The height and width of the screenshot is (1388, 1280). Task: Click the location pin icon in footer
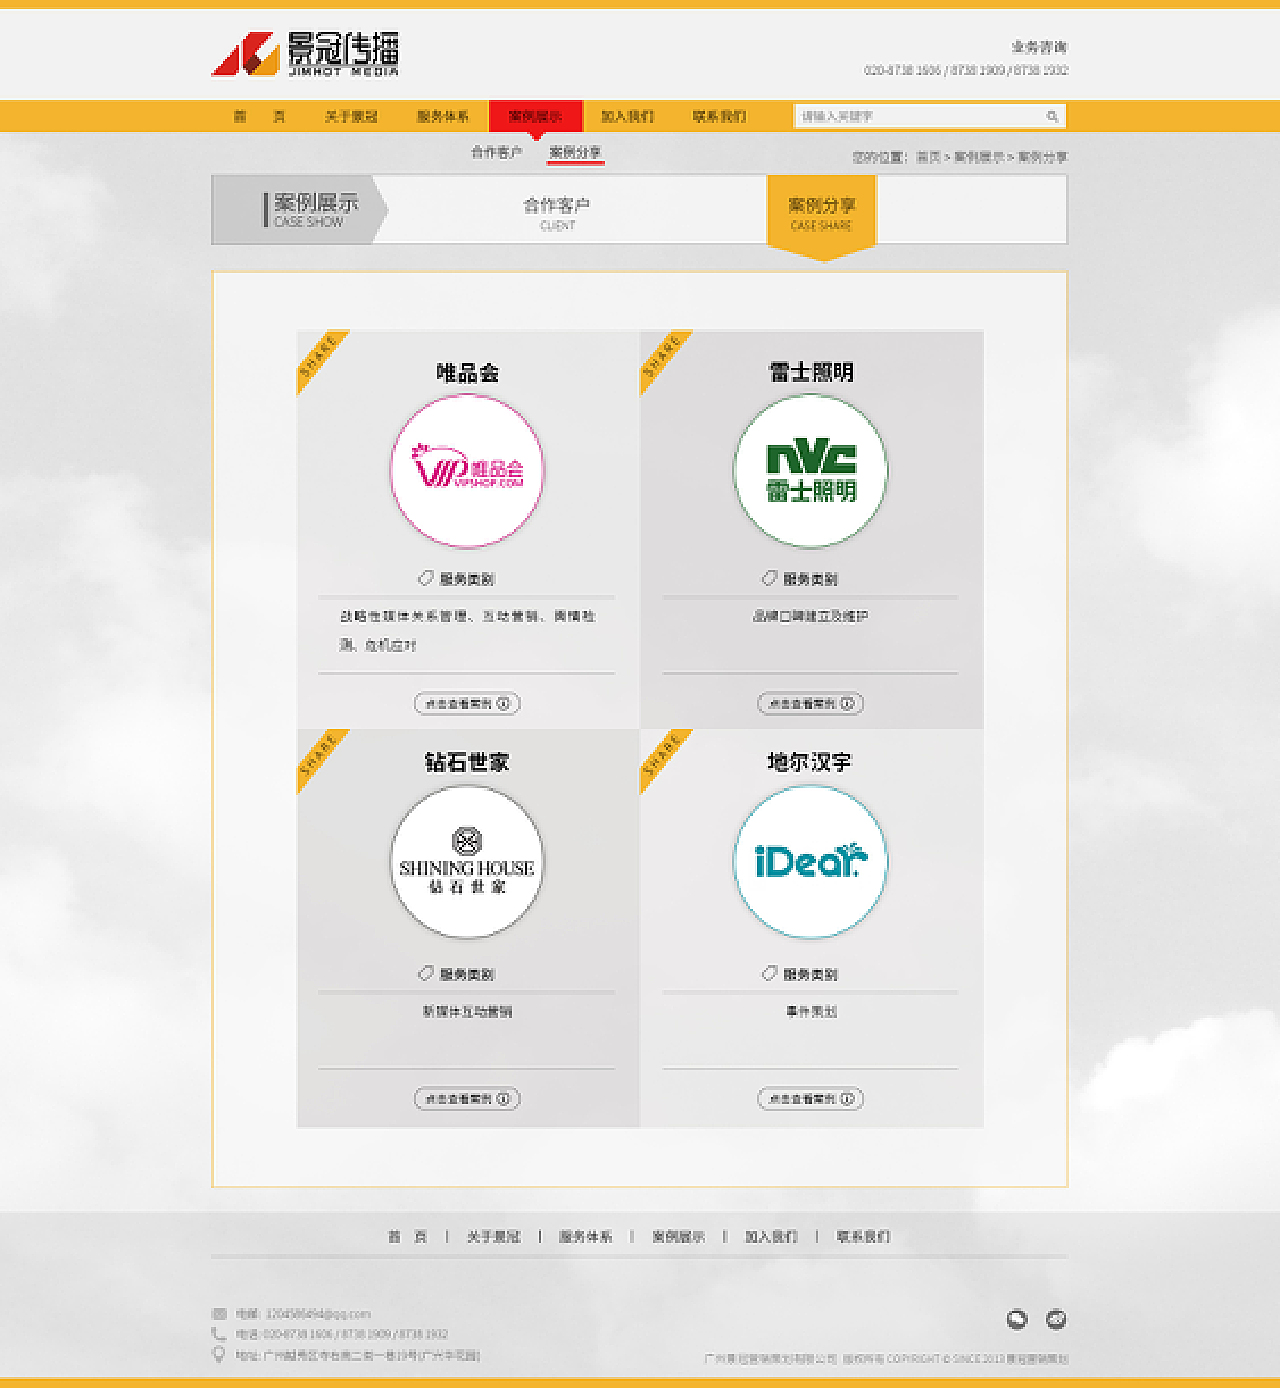219,1355
